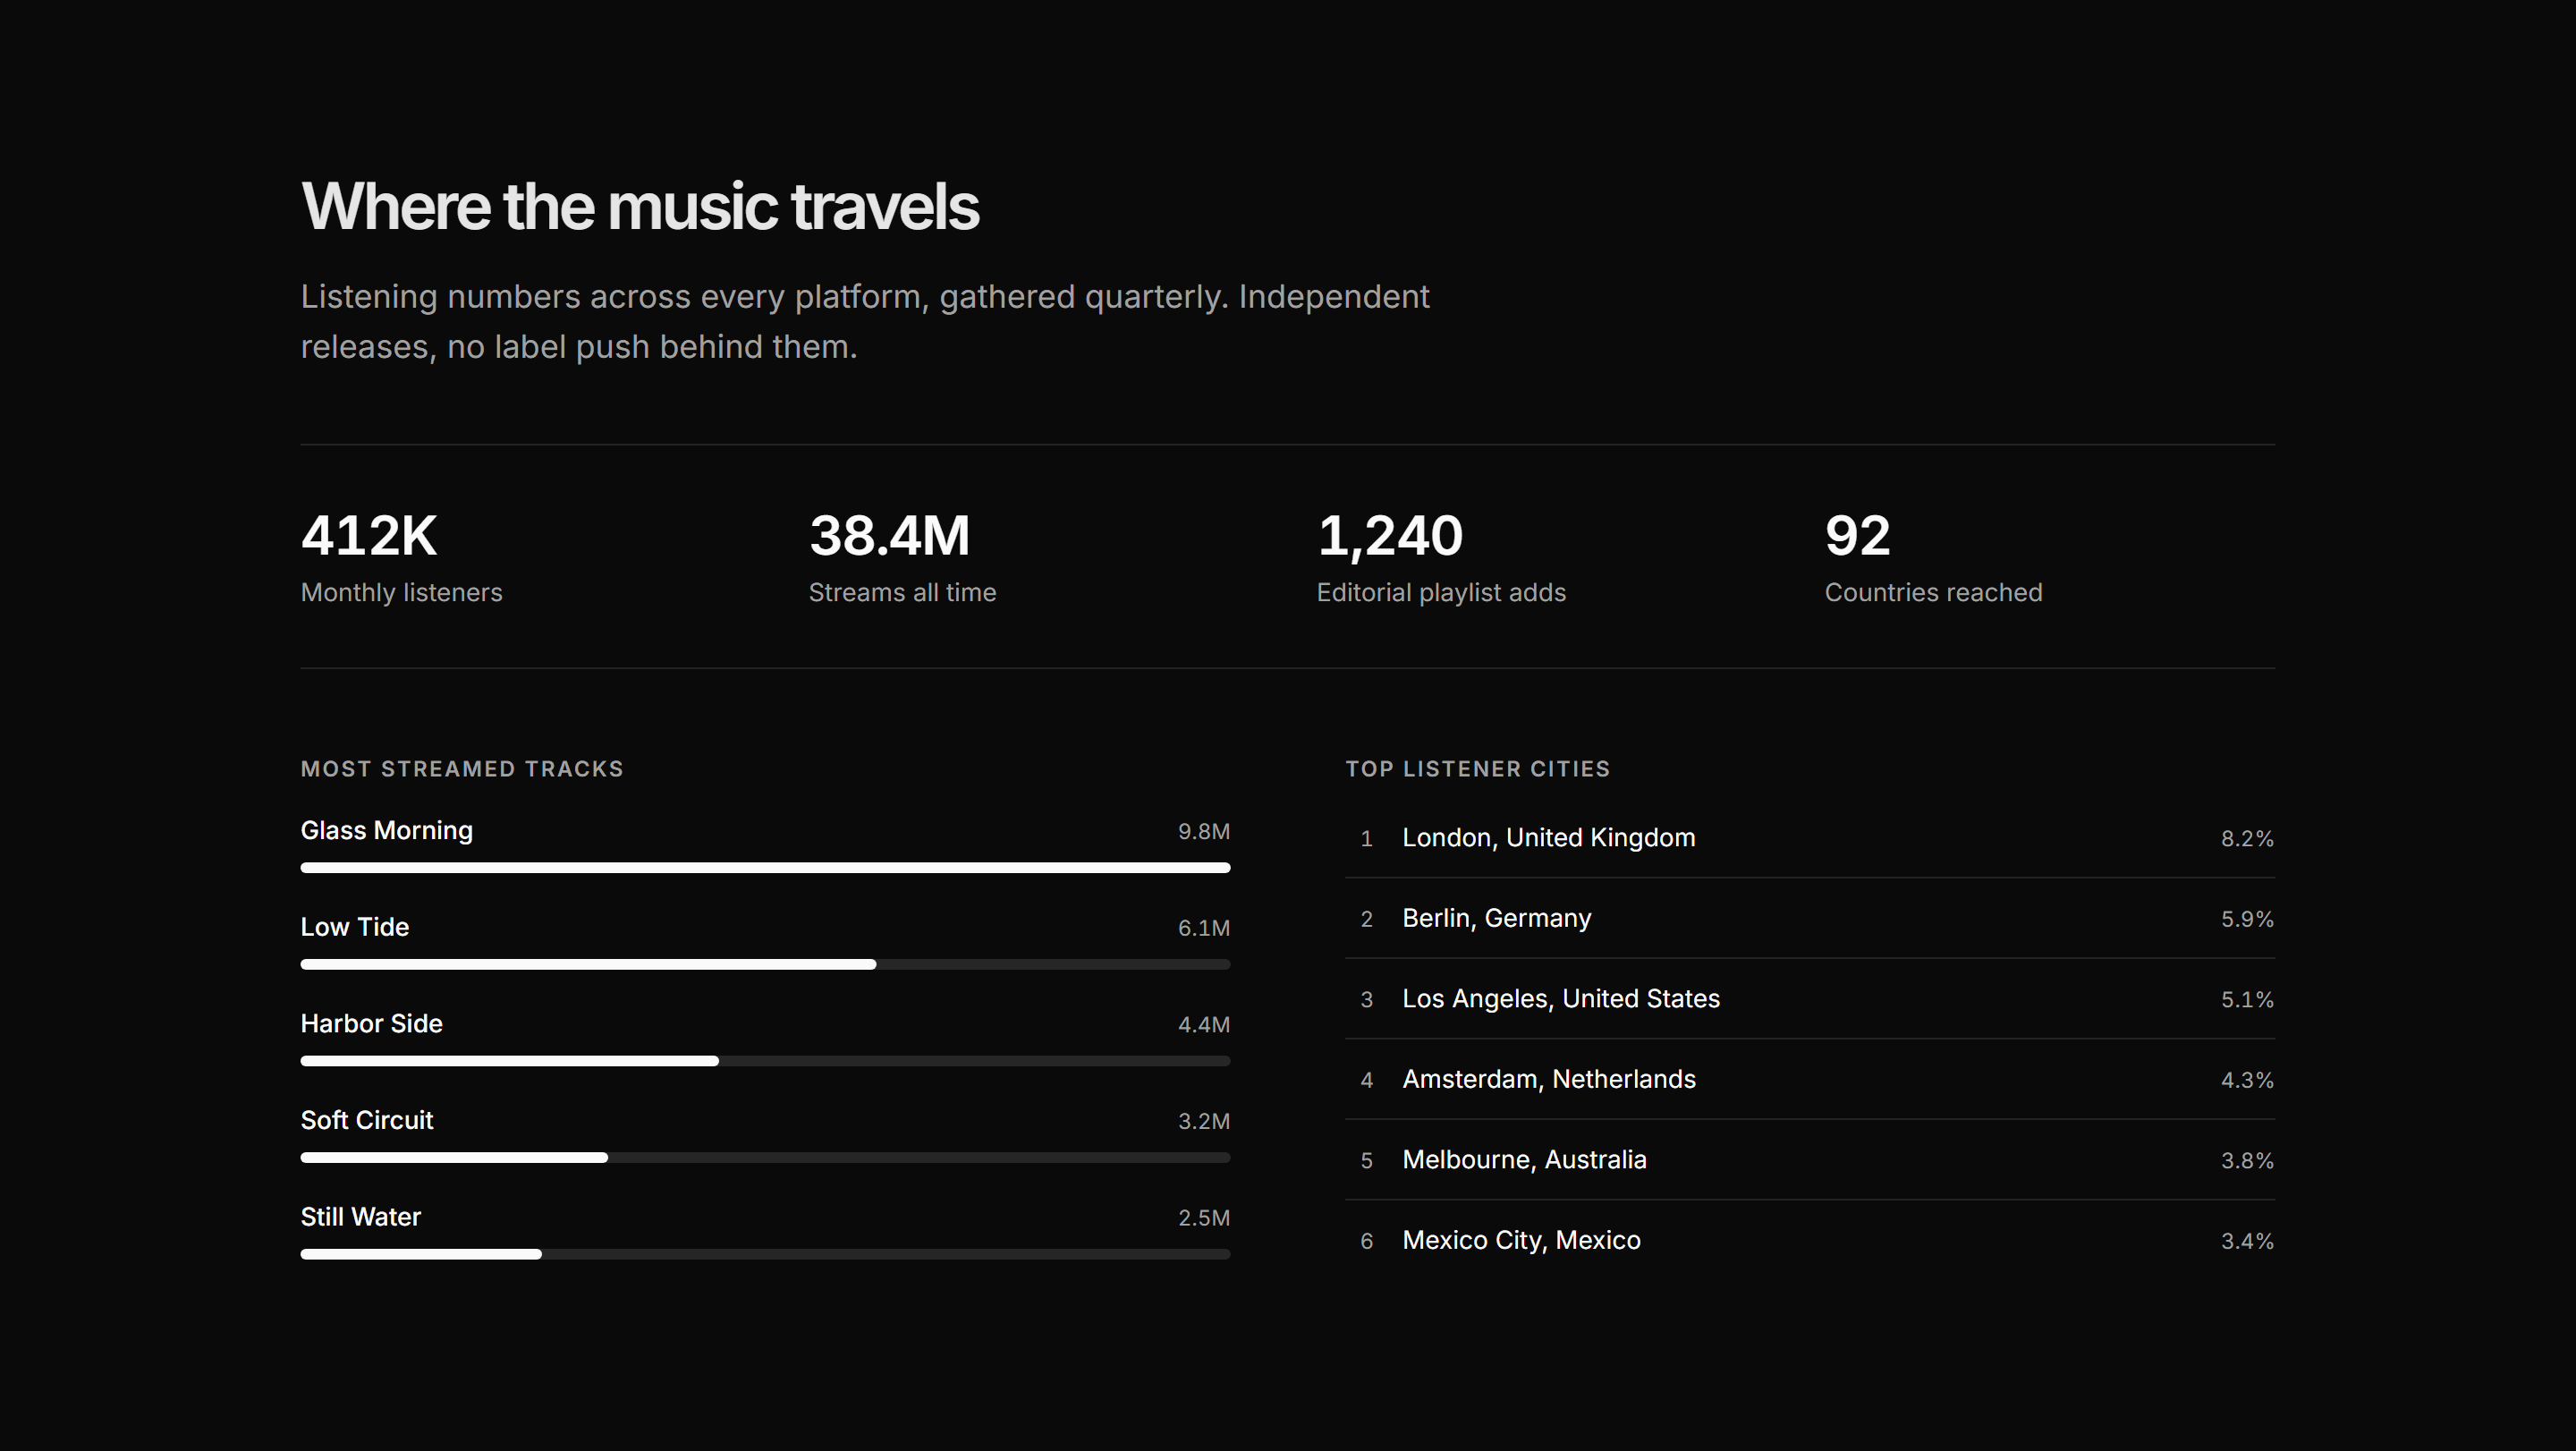Click the Still Water progress bar
The image size is (2576, 1451).
pos(765,1254)
